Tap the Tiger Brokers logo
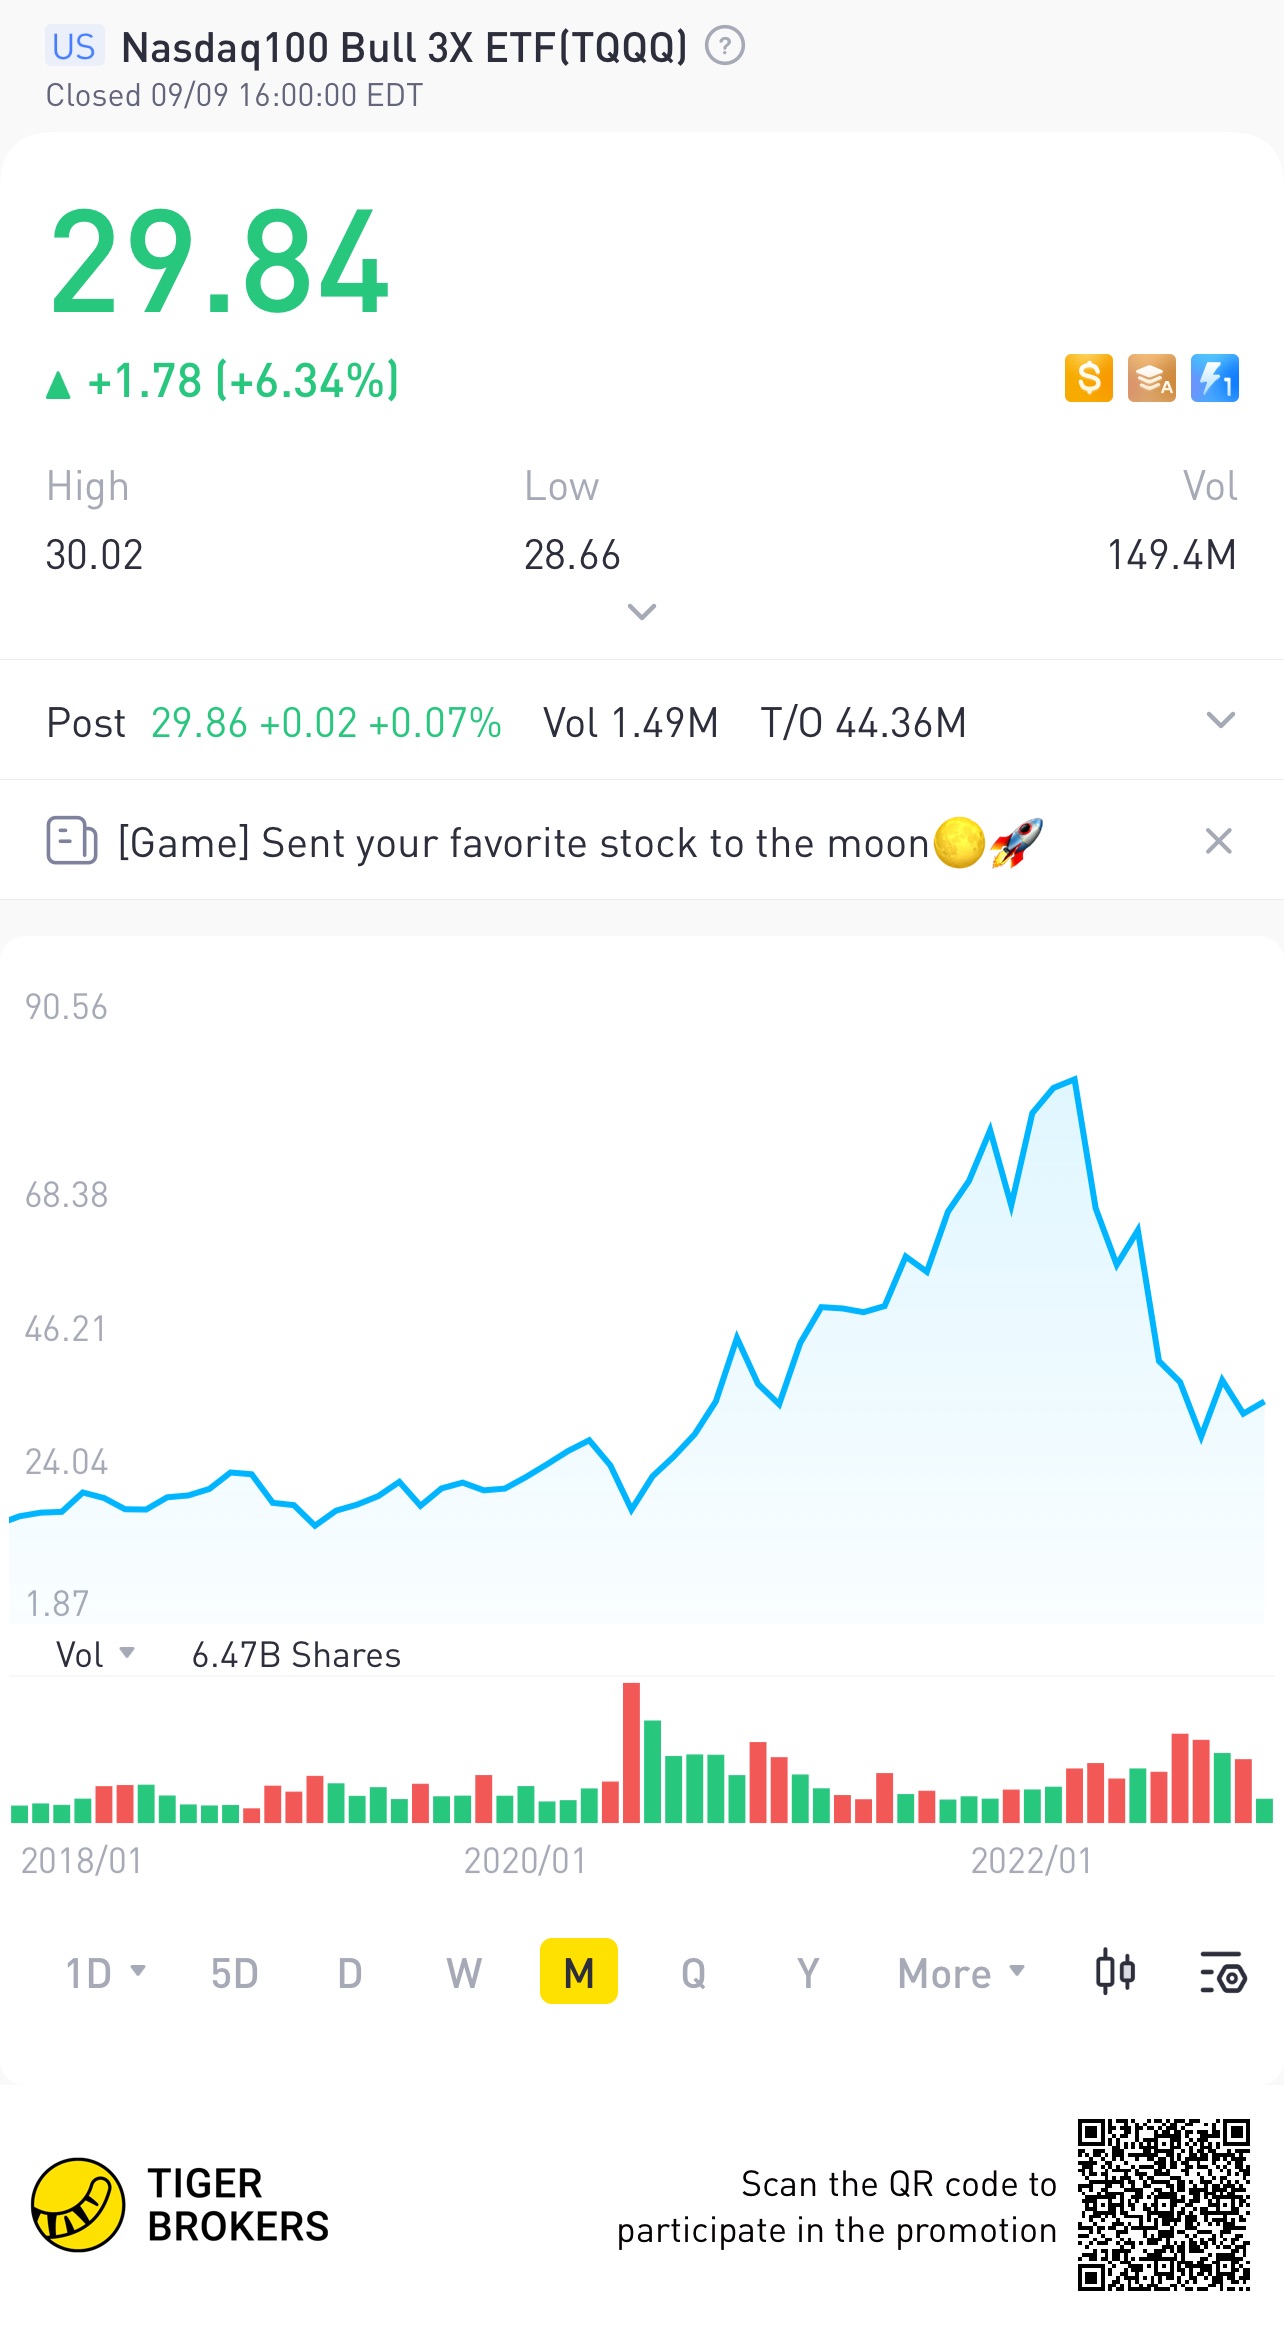 pos(78,2204)
